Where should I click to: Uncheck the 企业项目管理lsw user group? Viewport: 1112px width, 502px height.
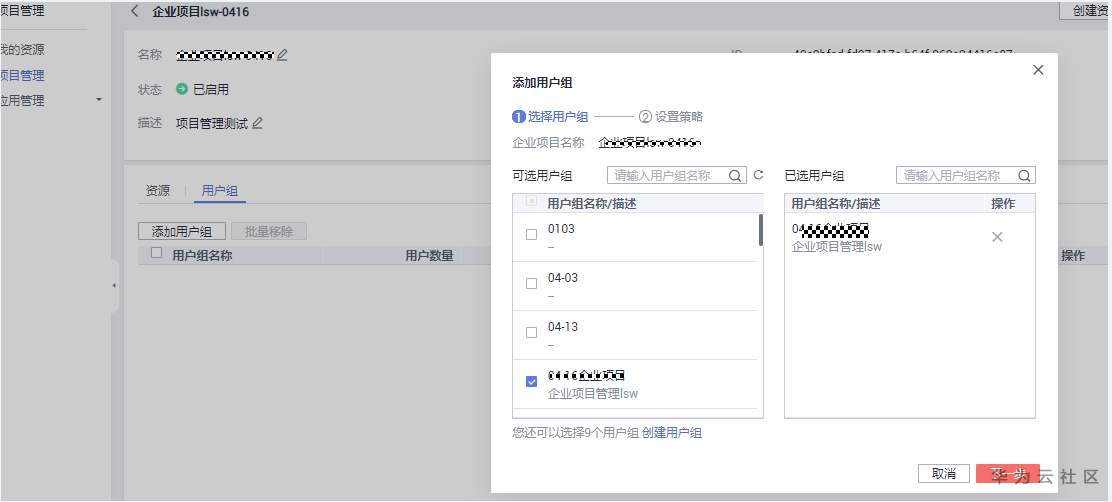point(531,381)
